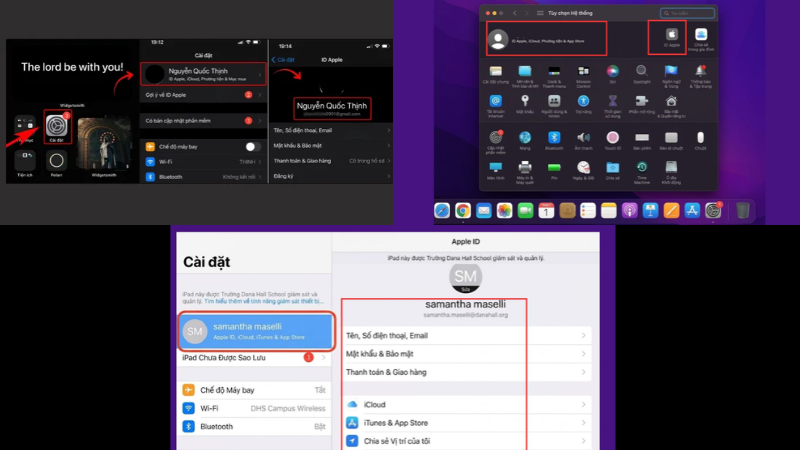Viewport: 800px width, 450px height.
Task: Open ID Apple pane icon on Mac
Action: [671, 37]
